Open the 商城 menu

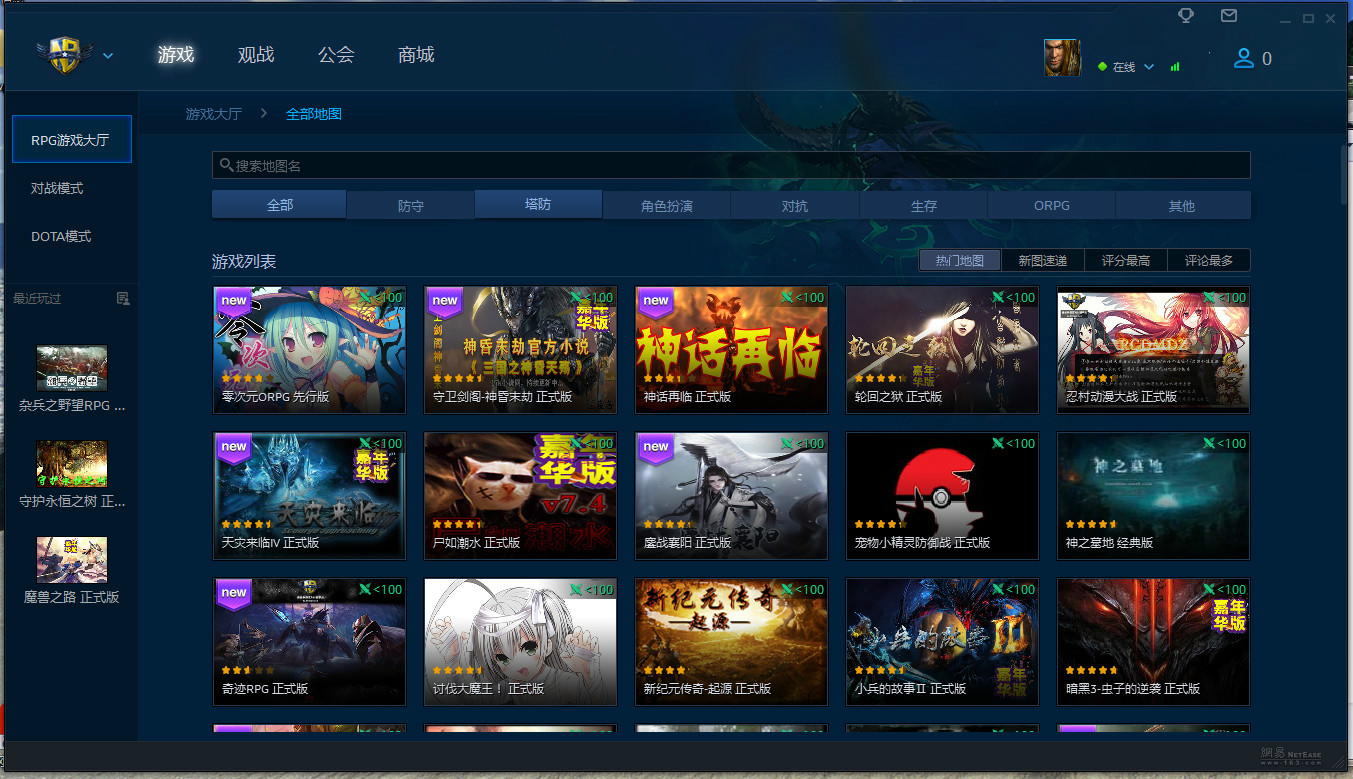coord(416,55)
